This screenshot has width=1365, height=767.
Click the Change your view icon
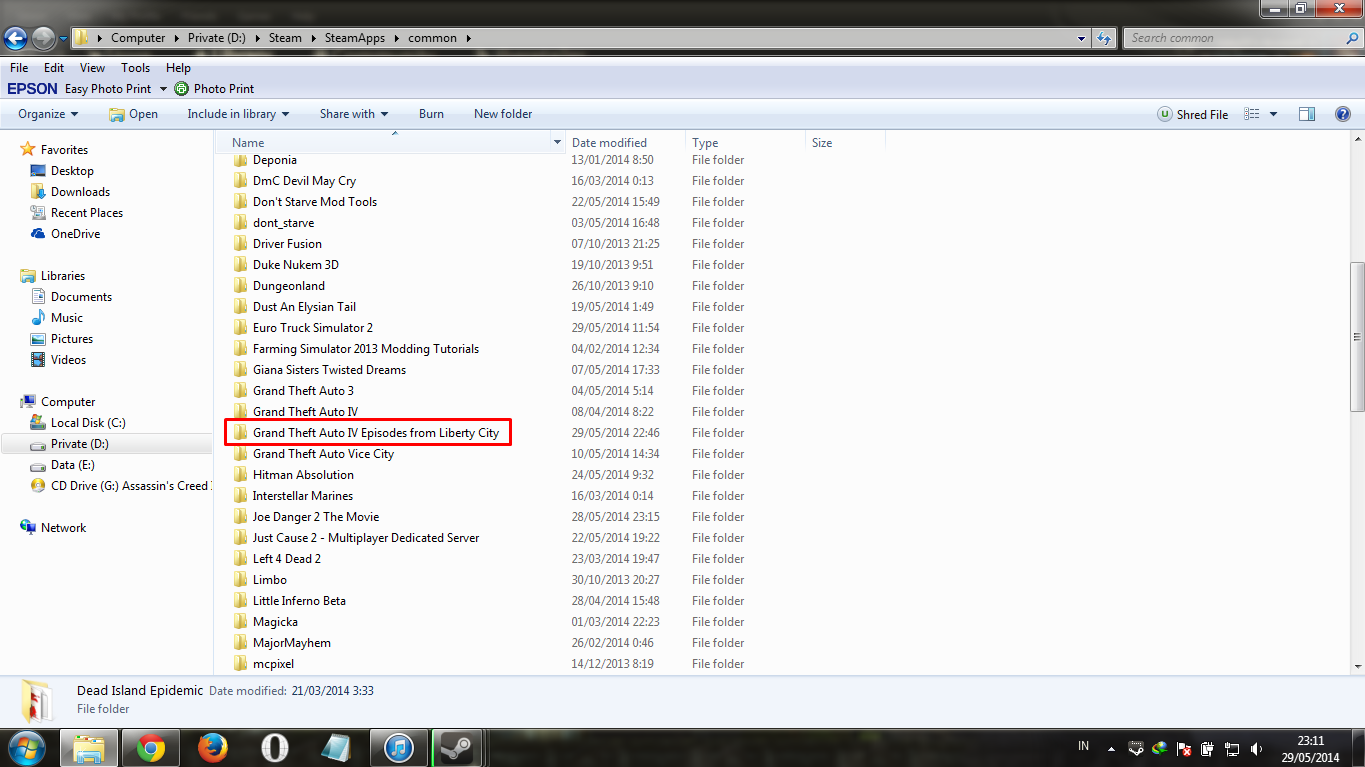1251,114
